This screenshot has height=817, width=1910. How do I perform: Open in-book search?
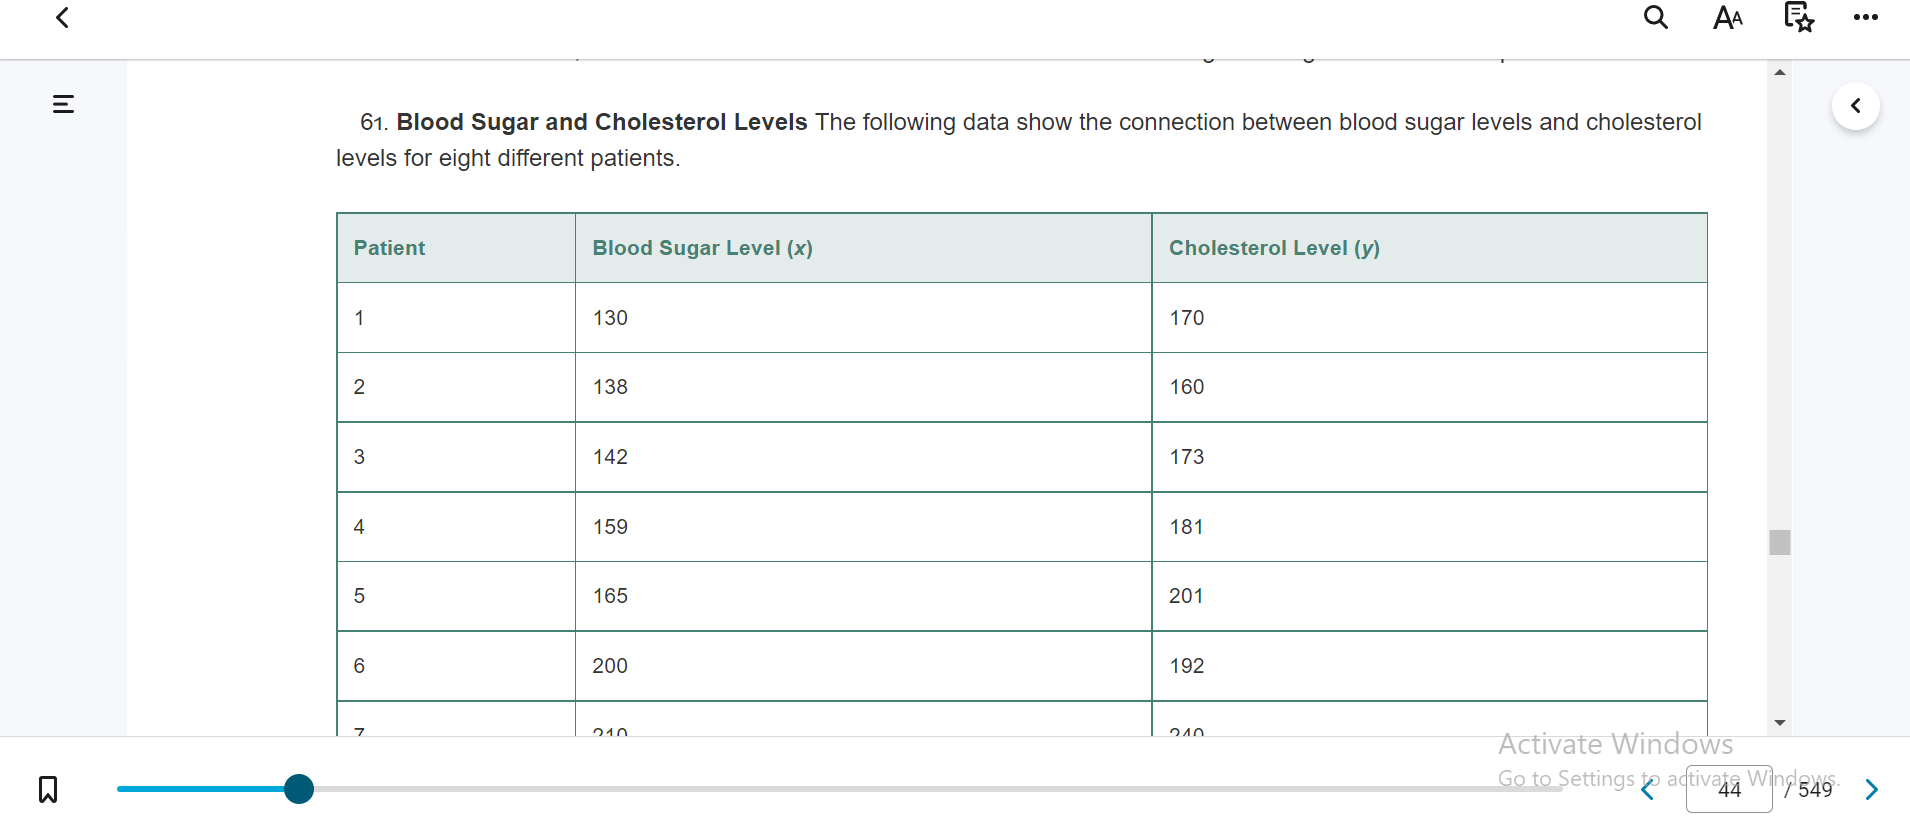[1655, 17]
